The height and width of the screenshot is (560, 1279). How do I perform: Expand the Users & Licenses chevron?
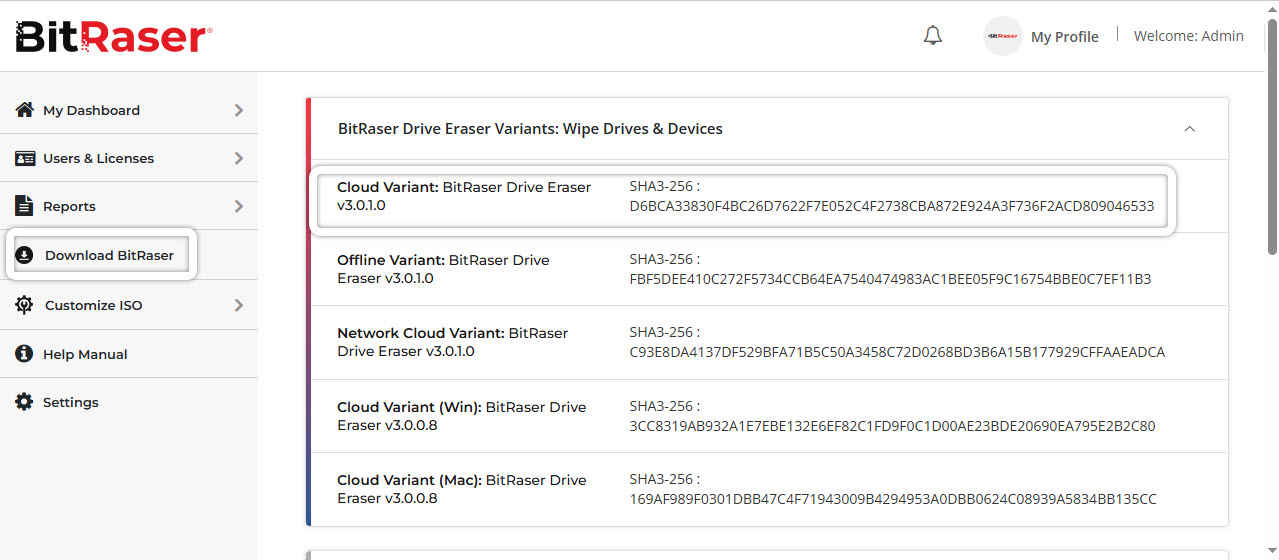[x=238, y=158]
